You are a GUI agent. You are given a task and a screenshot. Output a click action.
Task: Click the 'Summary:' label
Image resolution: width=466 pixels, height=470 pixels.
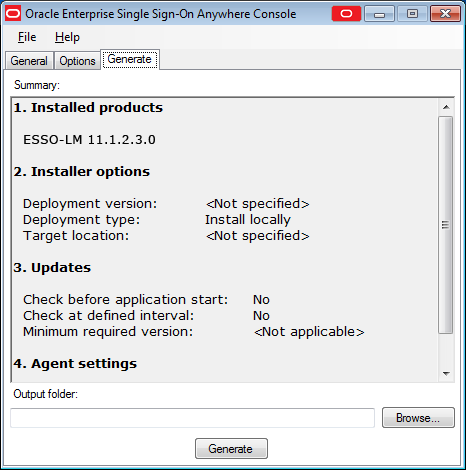(37, 85)
